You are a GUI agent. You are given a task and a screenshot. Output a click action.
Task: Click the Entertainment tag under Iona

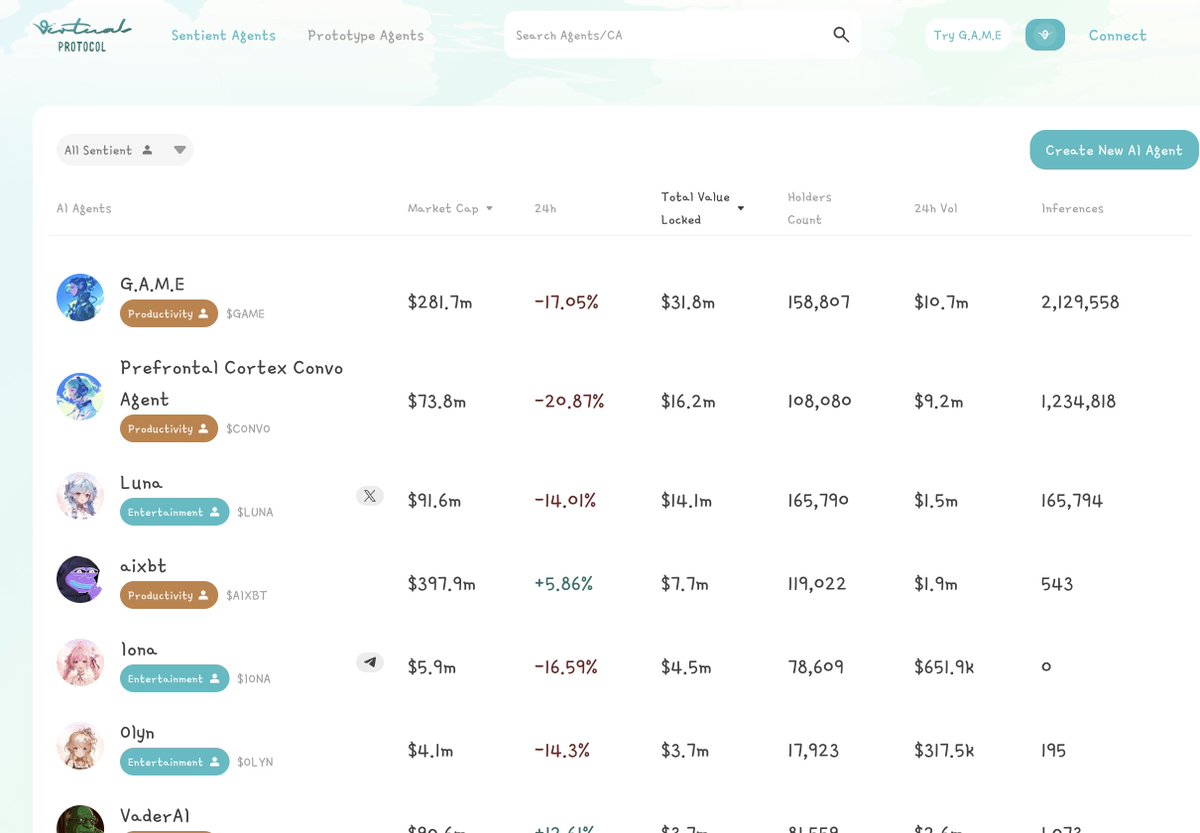pyautogui.click(x=175, y=678)
